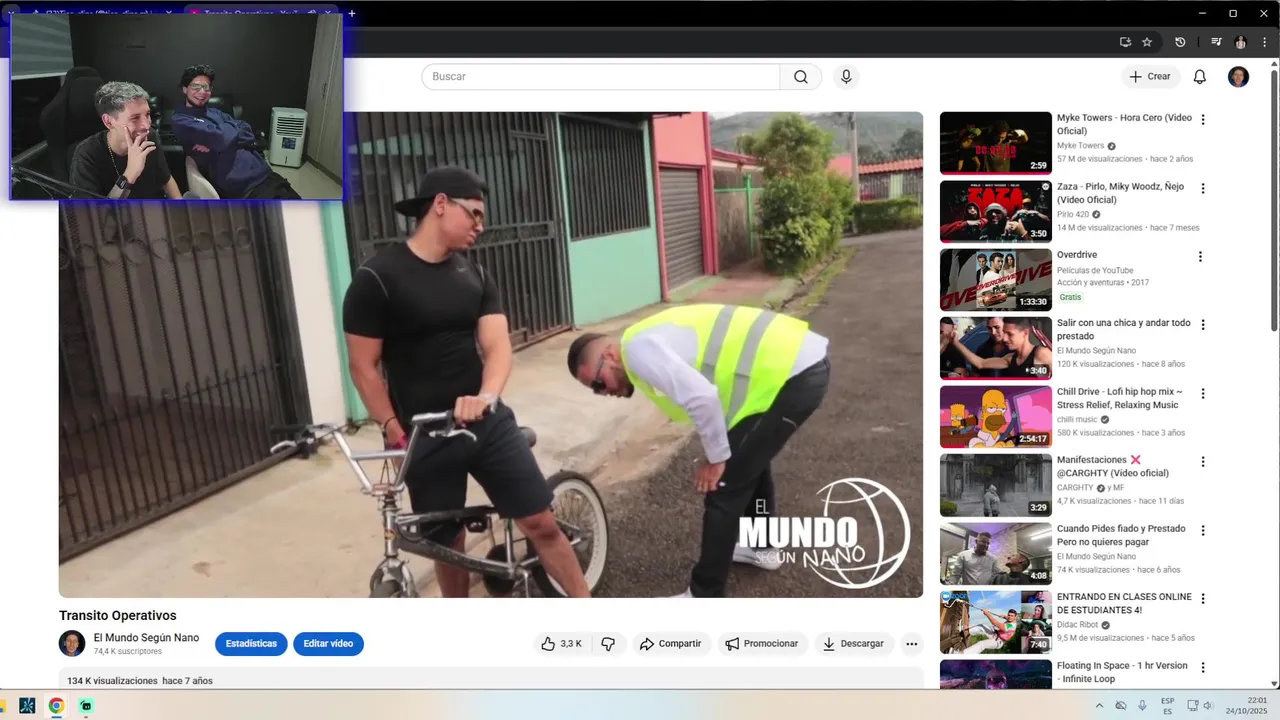1280x720 pixels.
Task: Click the tray microphone icon
Action: click(1142, 706)
